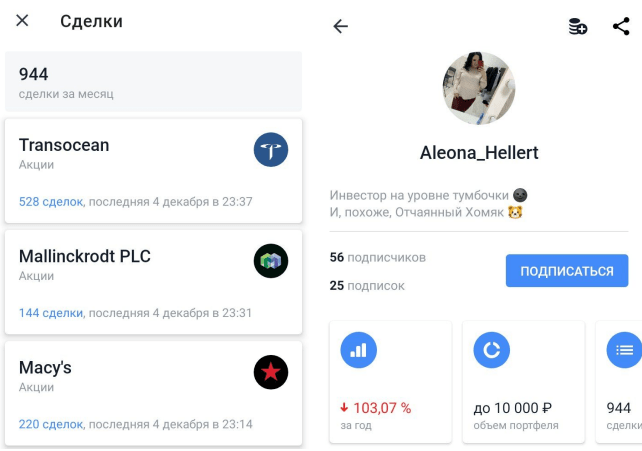View the 56 подписчиков followers list
This screenshot has width=642, height=451.
click(378, 257)
